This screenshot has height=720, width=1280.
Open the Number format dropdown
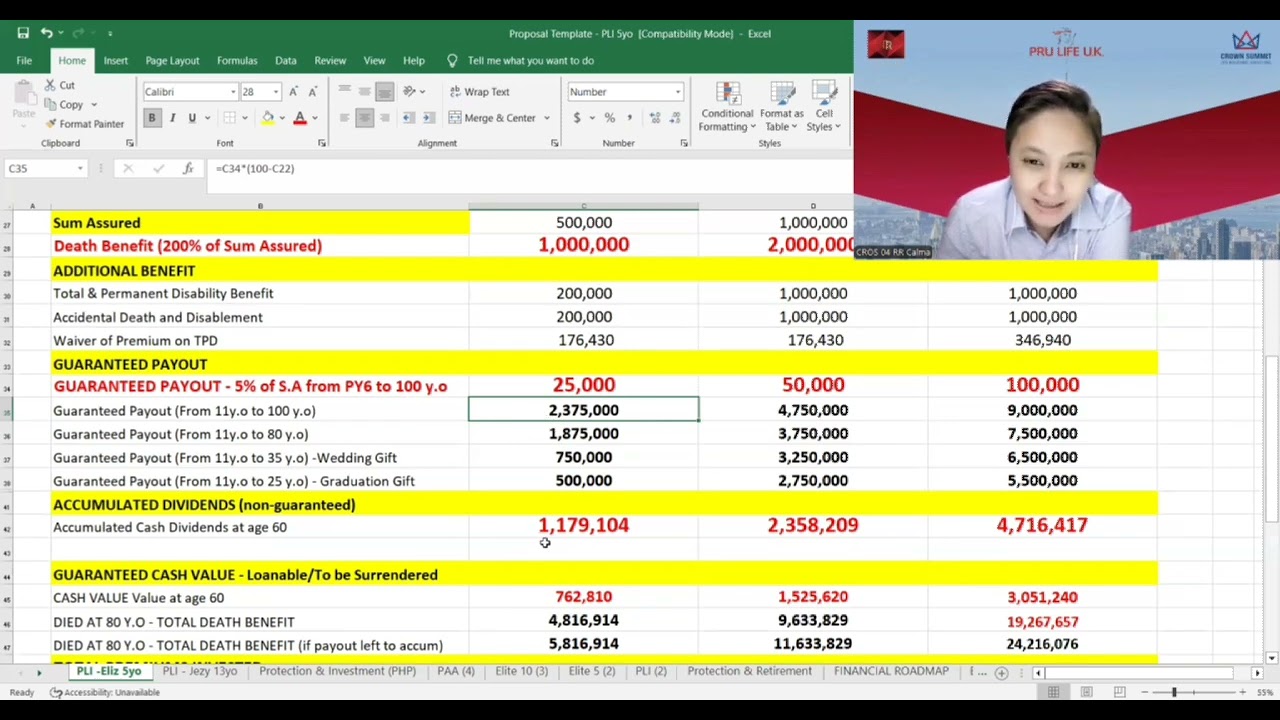[x=677, y=92]
